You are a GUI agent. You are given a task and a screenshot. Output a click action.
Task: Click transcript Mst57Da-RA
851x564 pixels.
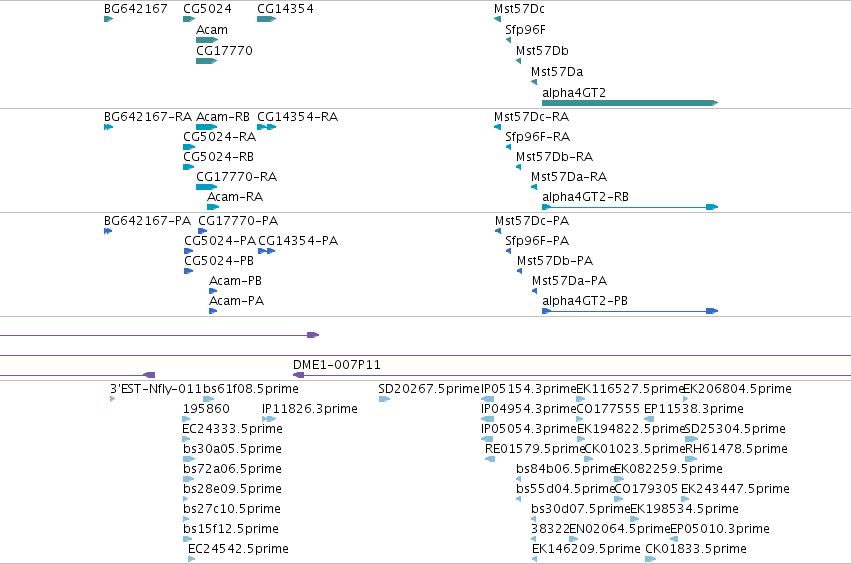click(x=569, y=177)
